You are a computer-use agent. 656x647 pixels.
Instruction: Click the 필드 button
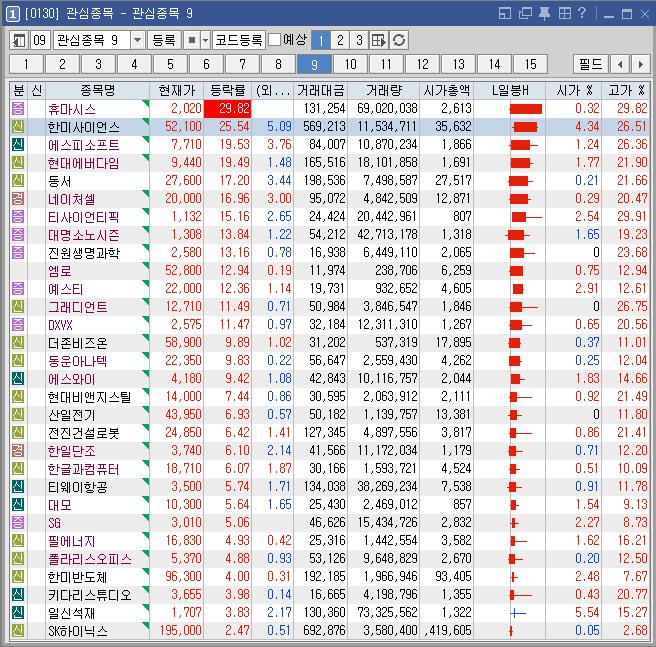coord(590,64)
